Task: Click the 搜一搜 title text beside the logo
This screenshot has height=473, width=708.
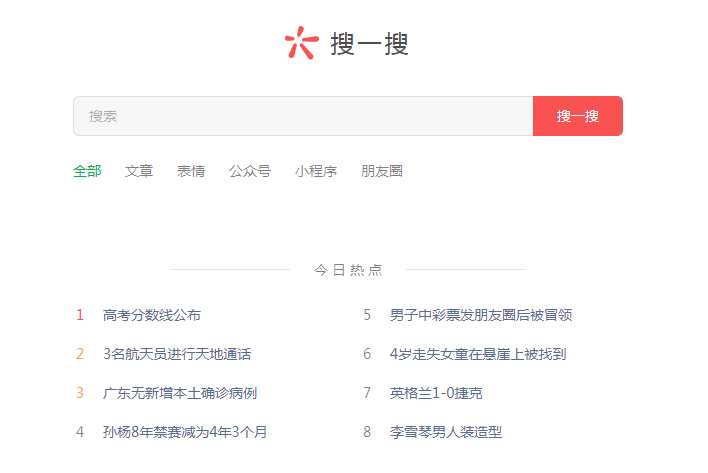Action: (370, 44)
